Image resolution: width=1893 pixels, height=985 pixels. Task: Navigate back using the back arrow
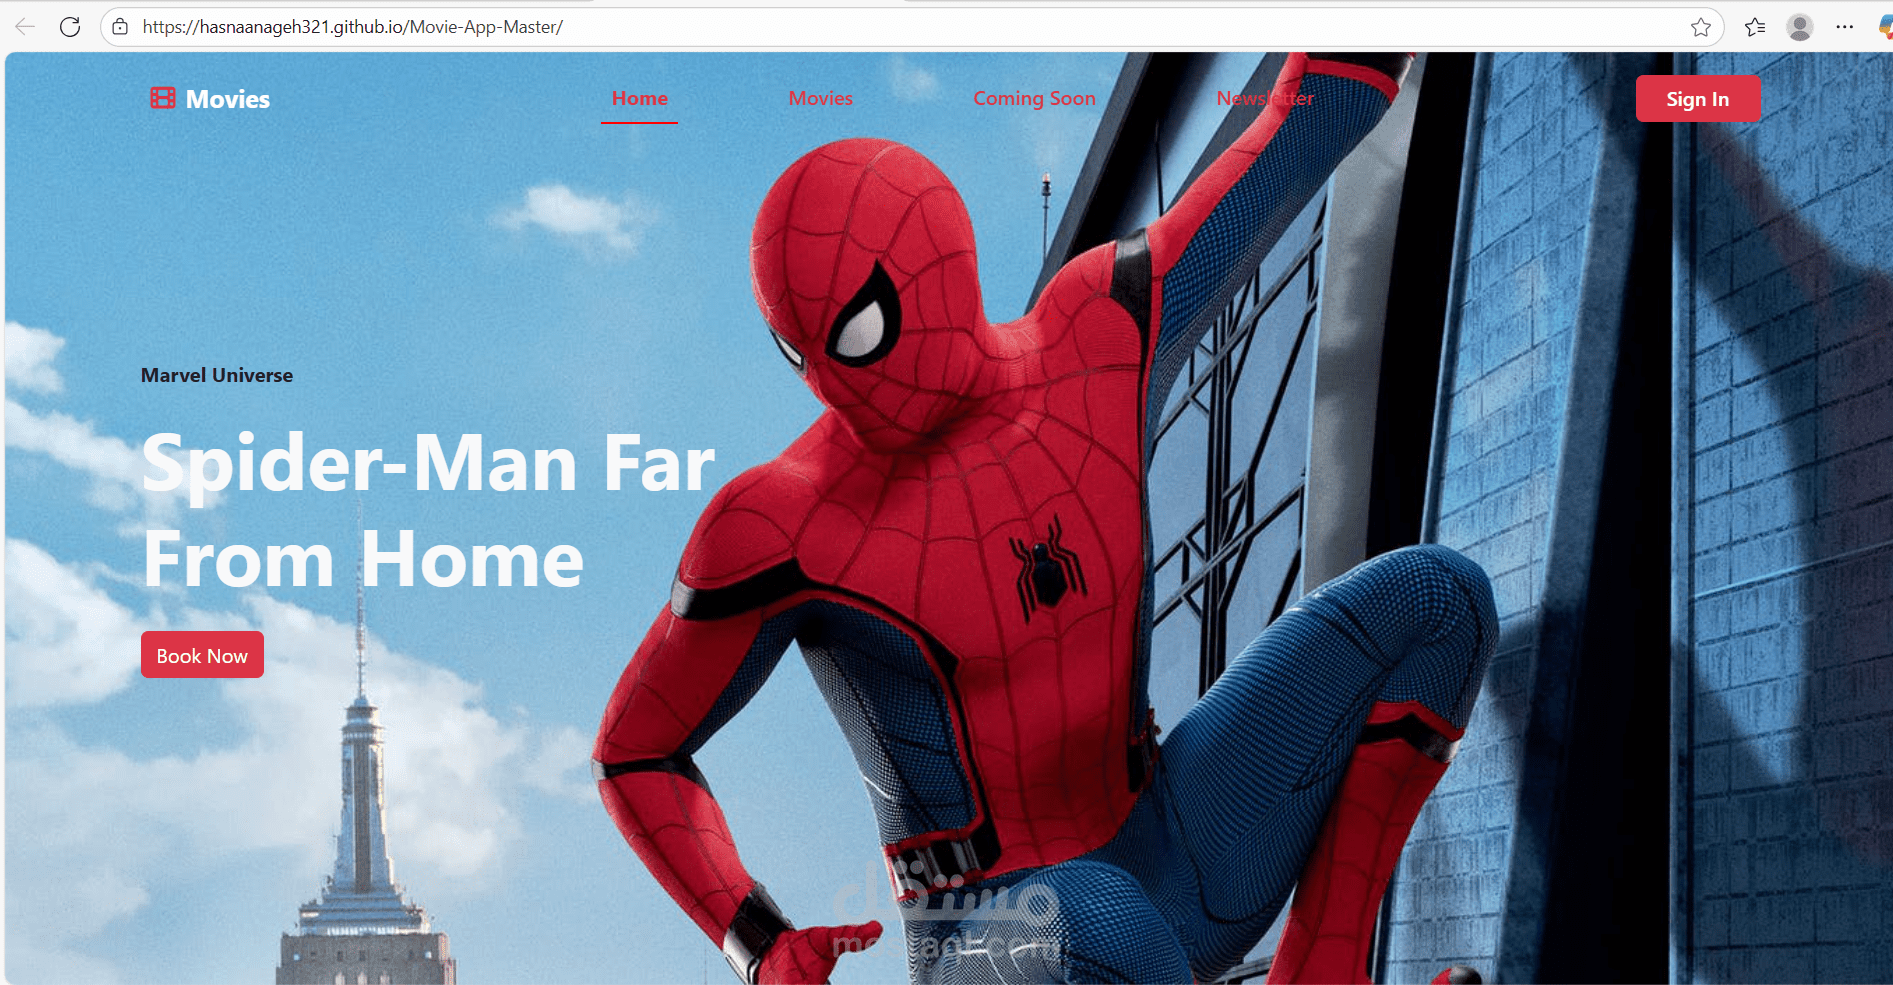coord(24,26)
